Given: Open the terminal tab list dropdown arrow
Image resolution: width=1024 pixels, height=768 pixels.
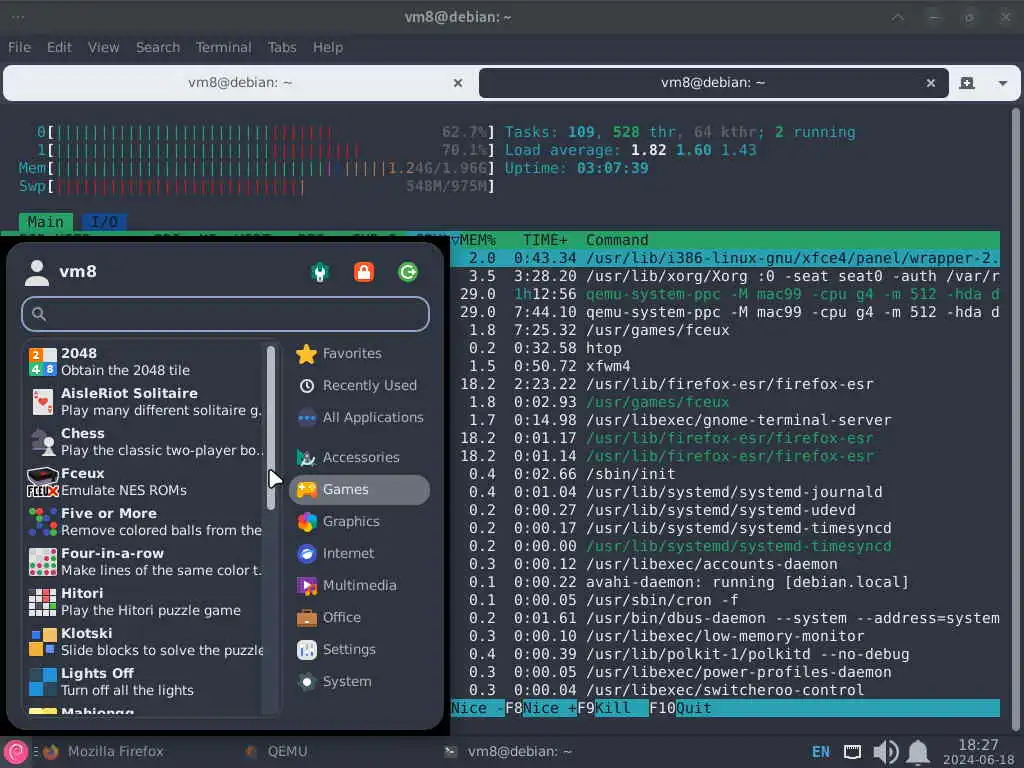Looking at the screenshot, I should pyautogui.click(x=1002, y=84).
